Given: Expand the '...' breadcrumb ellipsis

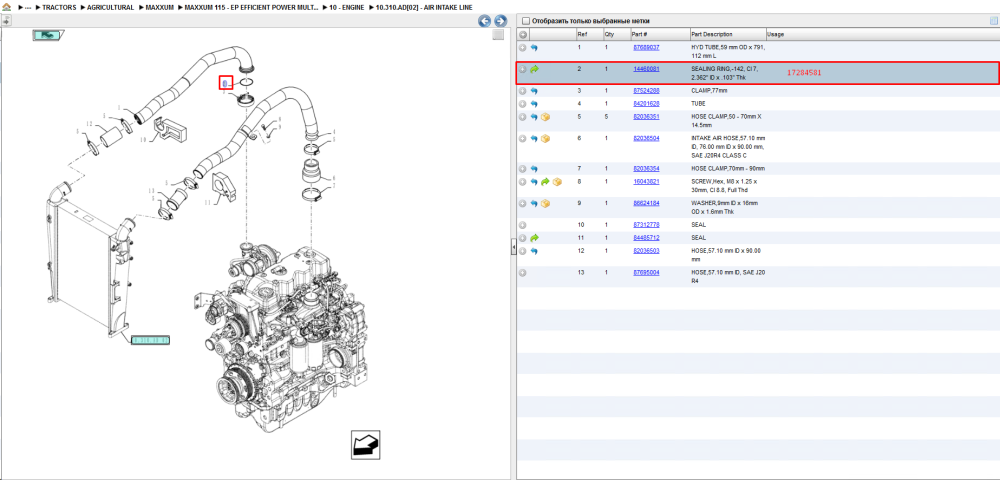Looking at the screenshot, I should 27,7.
